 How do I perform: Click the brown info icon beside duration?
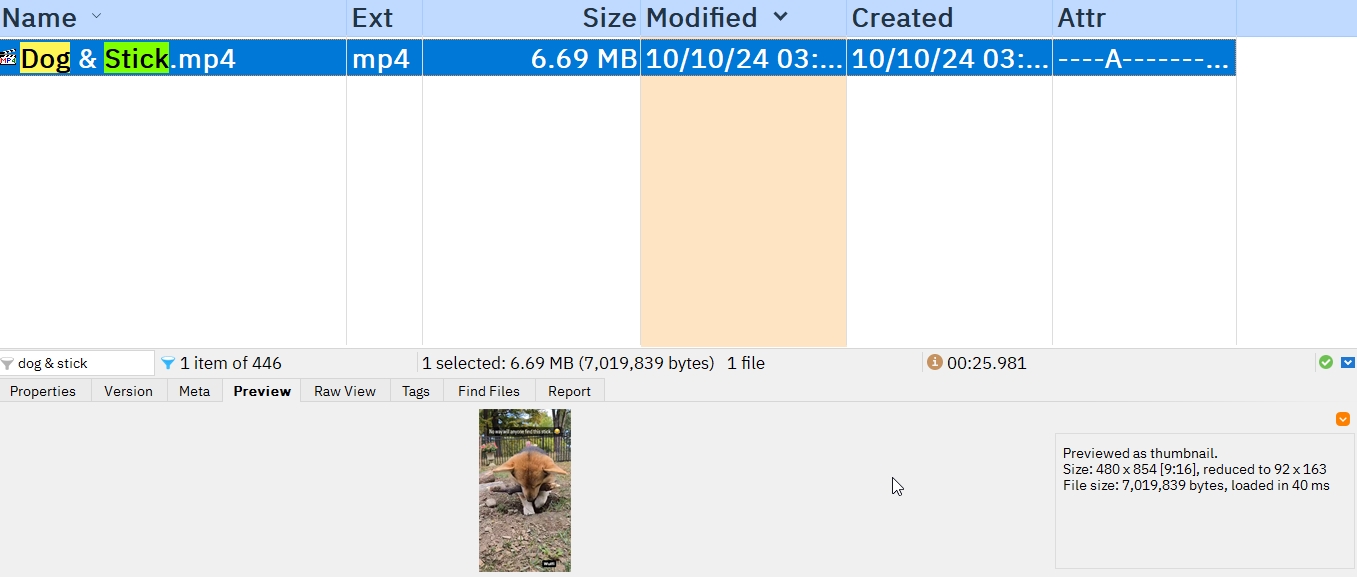click(934, 362)
